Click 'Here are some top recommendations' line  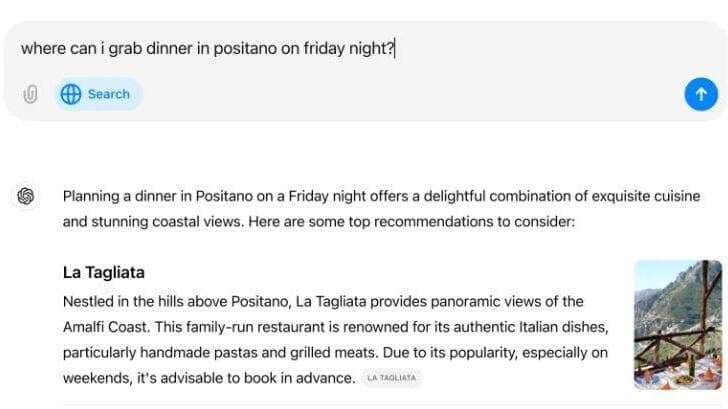411,221
